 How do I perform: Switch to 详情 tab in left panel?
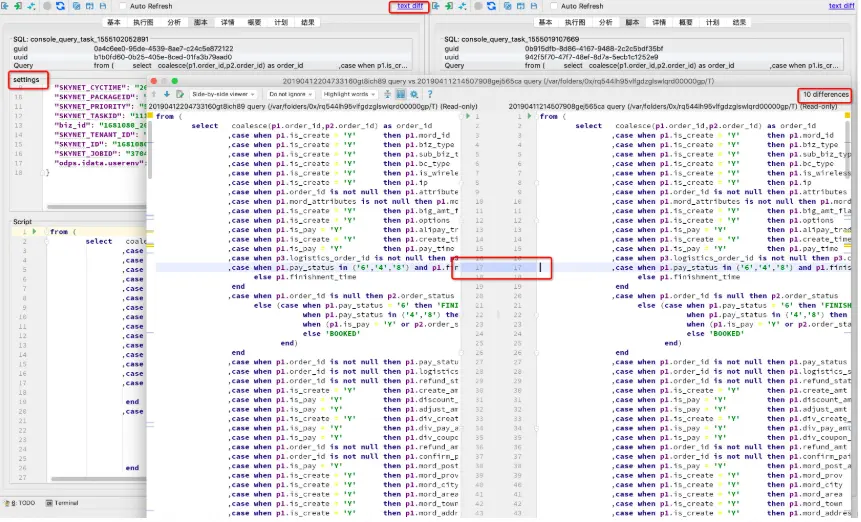click(228, 23)
